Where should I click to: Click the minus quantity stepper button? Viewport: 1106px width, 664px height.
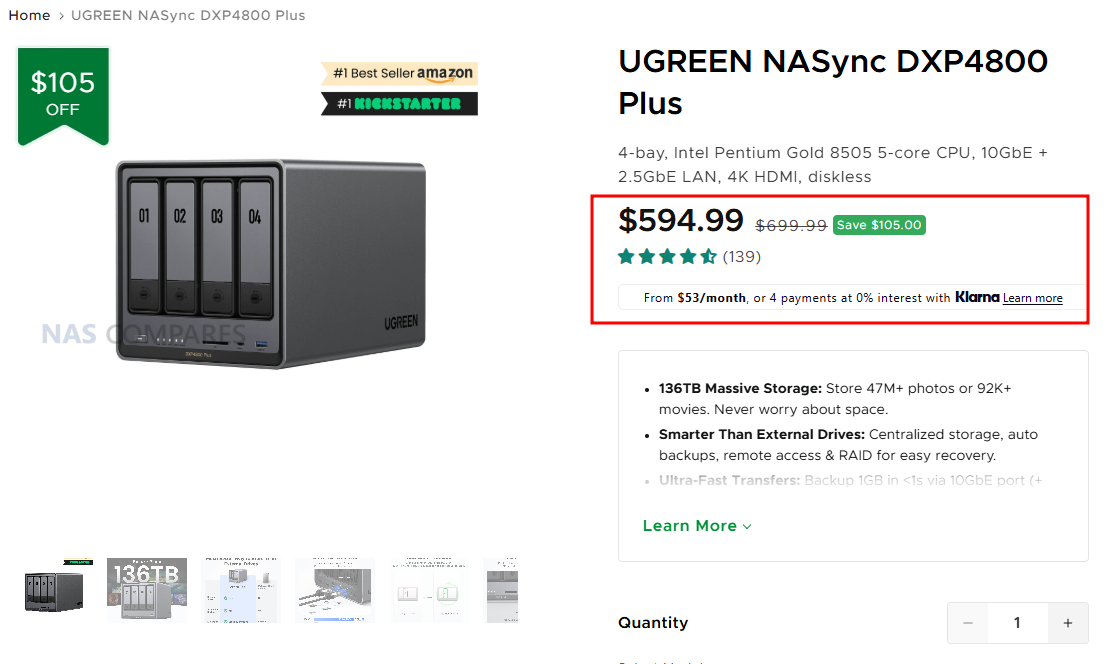click(x=968, y=623)
